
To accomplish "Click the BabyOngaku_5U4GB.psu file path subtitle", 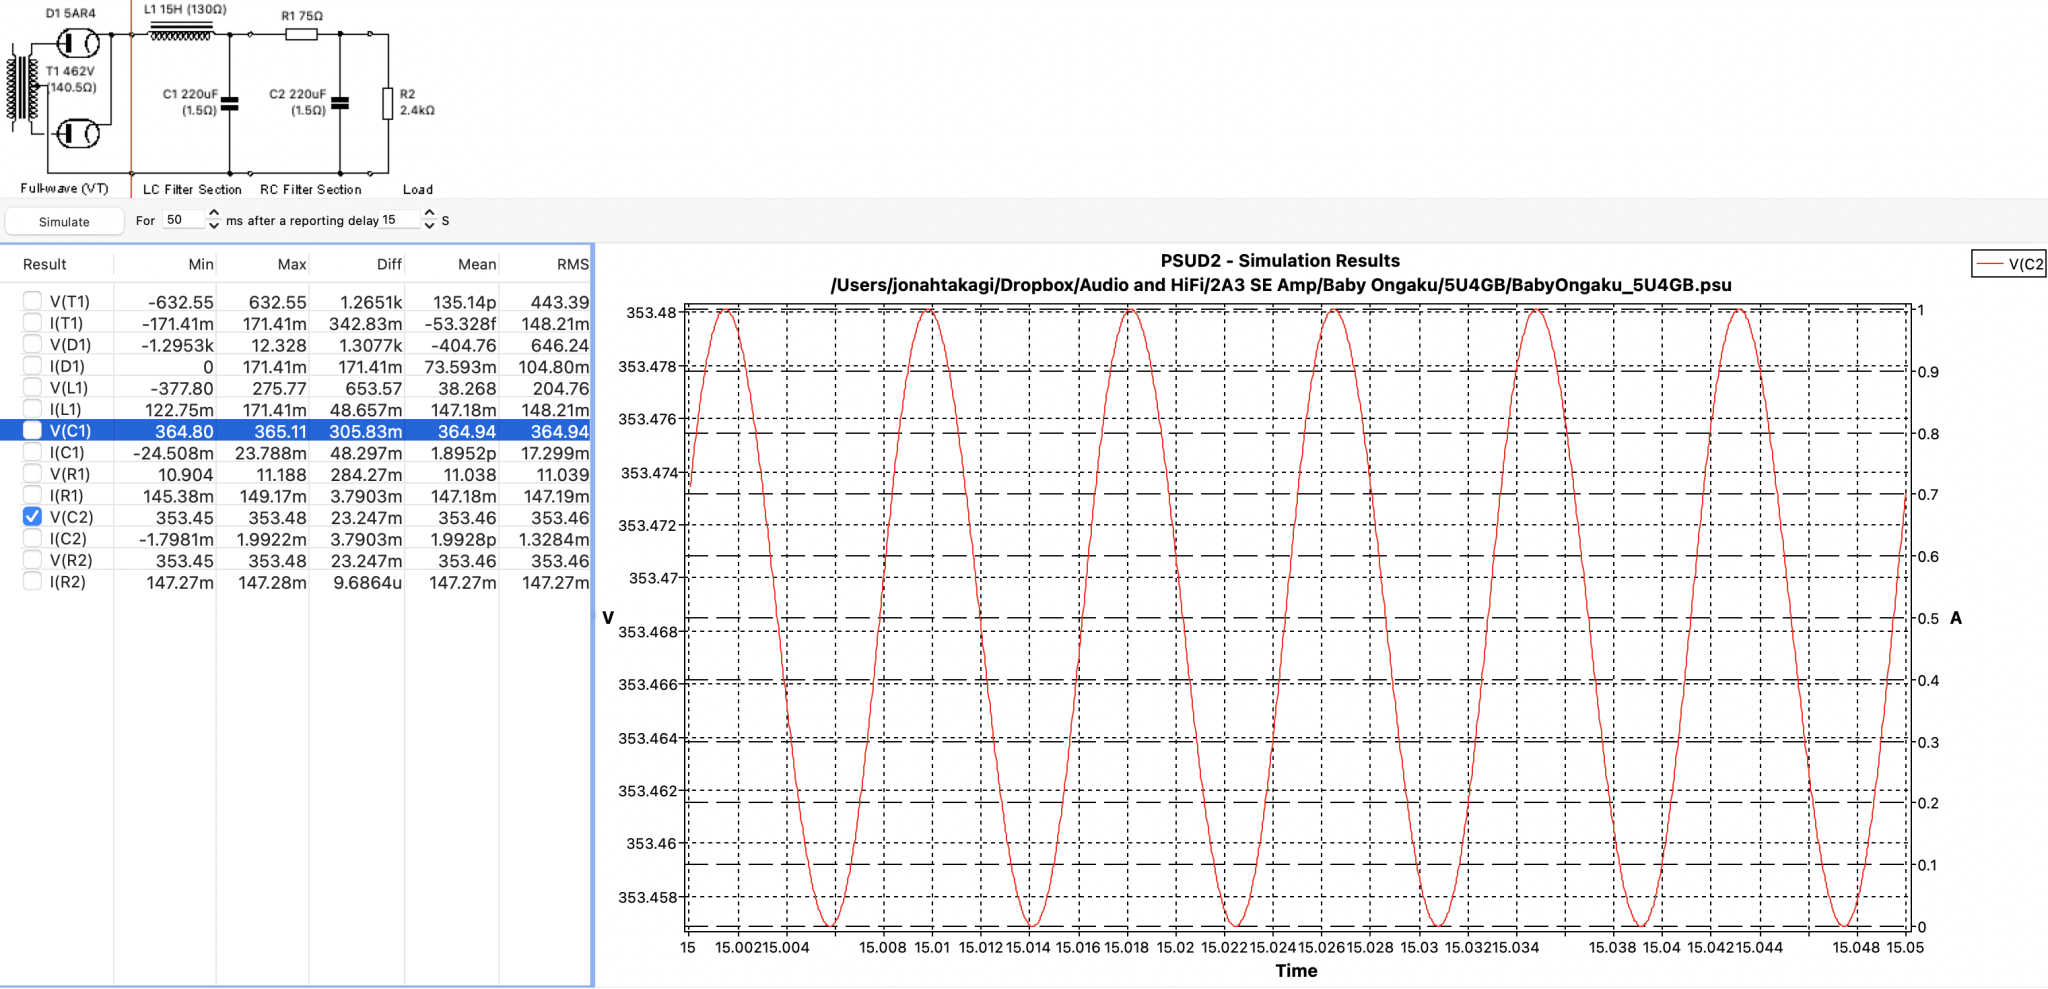I will (x=1281, y=285).
